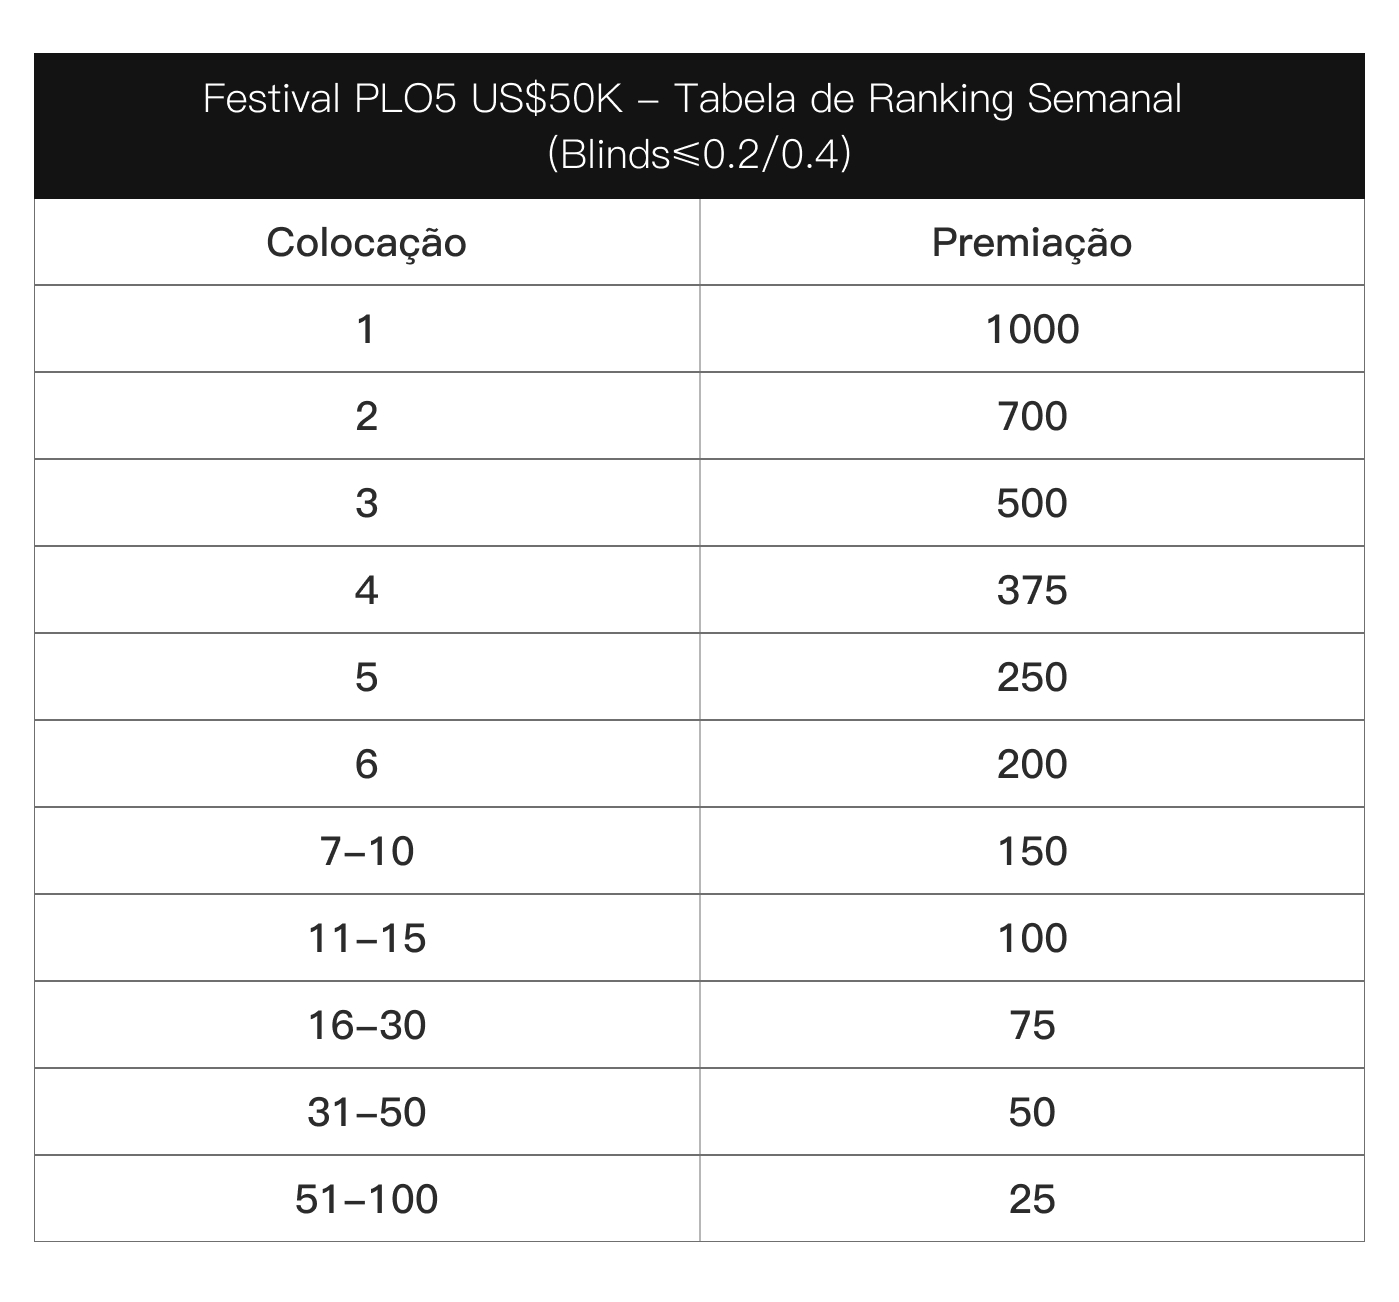Click the 51–100 placement range

pyautogui.click(x=366, y=1199)
